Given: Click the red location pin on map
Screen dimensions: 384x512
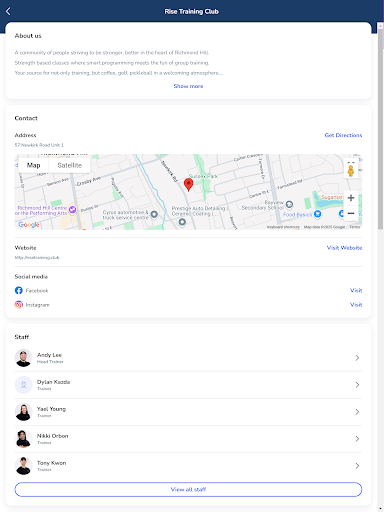Looking at the screenshot, I should click(188, 184).
